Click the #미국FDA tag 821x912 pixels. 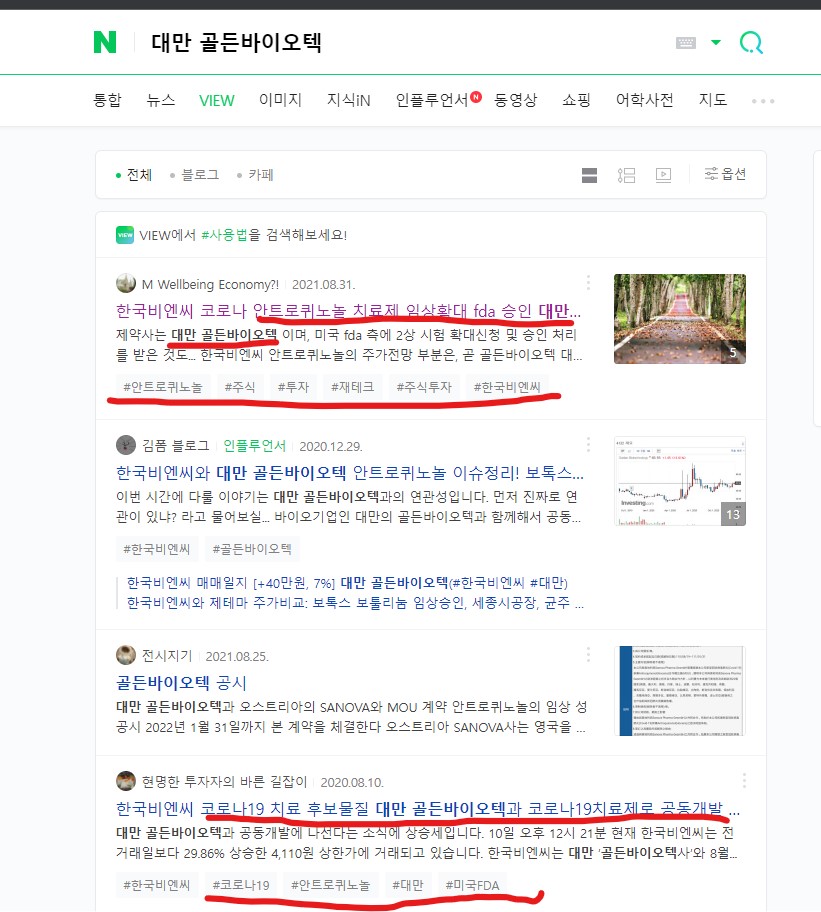point(472,885)
